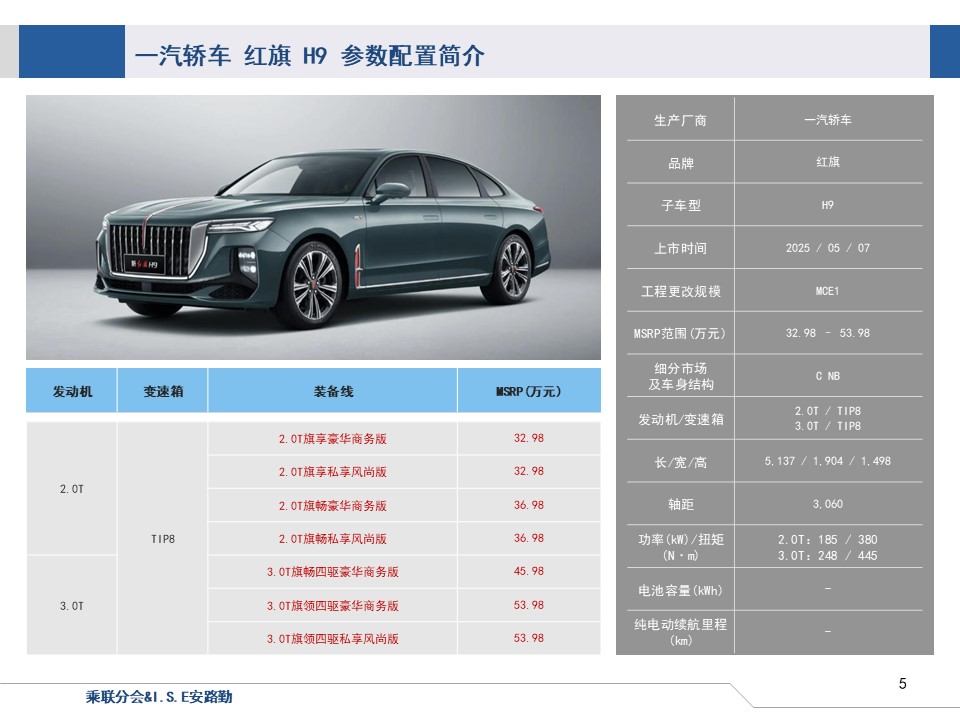Click trim row 2.0T旗畅私享风尚版
This screenshot has height=720, width=960.
pyautogui.click(x=332, y=539)
